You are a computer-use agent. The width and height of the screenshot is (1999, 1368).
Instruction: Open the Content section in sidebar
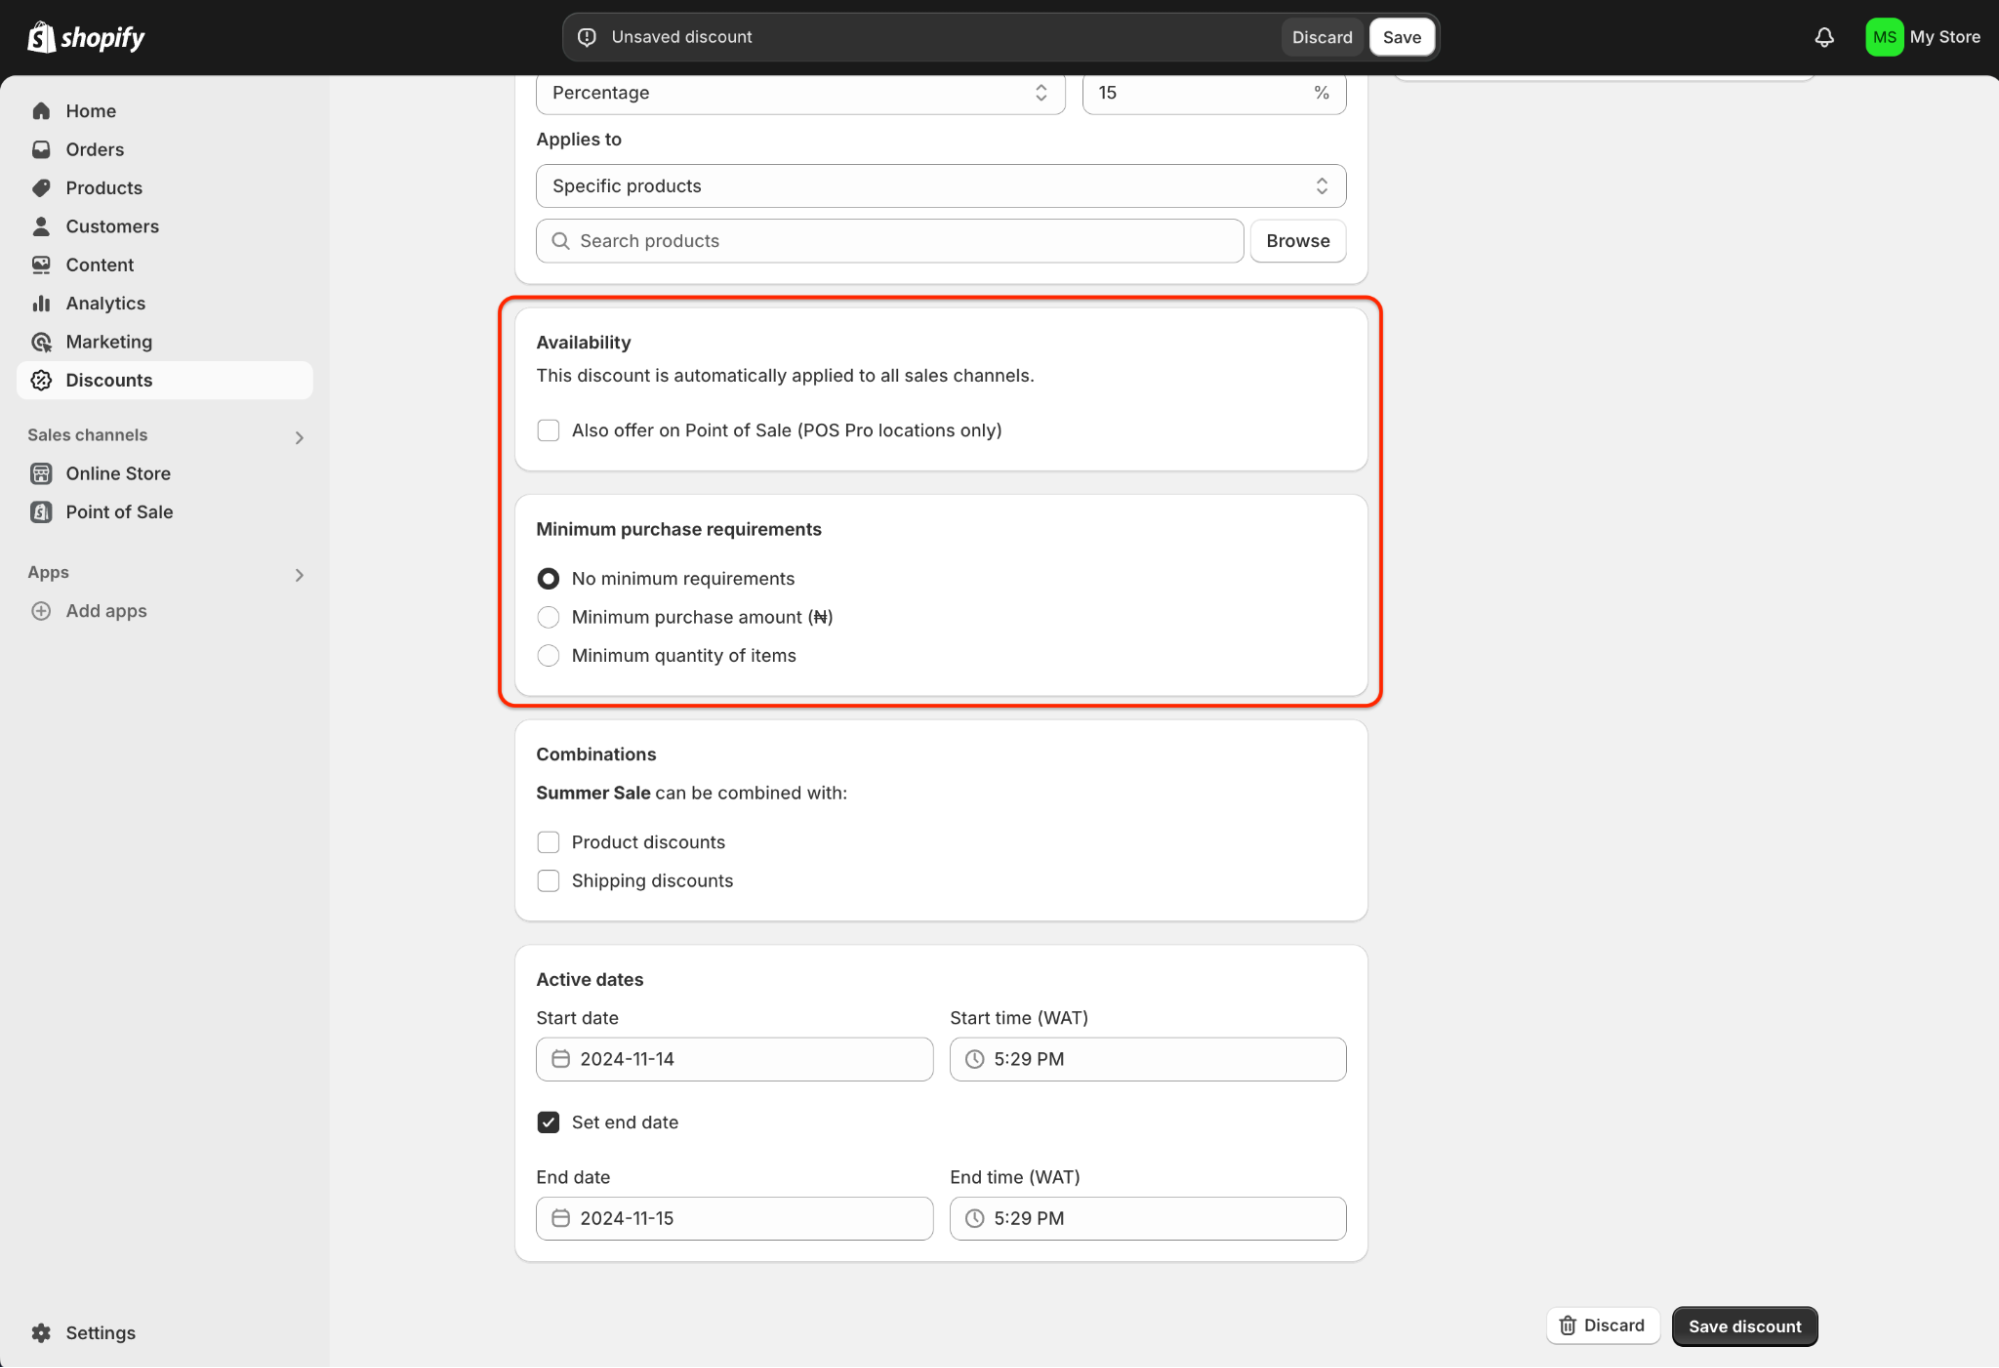click(99, 264)
